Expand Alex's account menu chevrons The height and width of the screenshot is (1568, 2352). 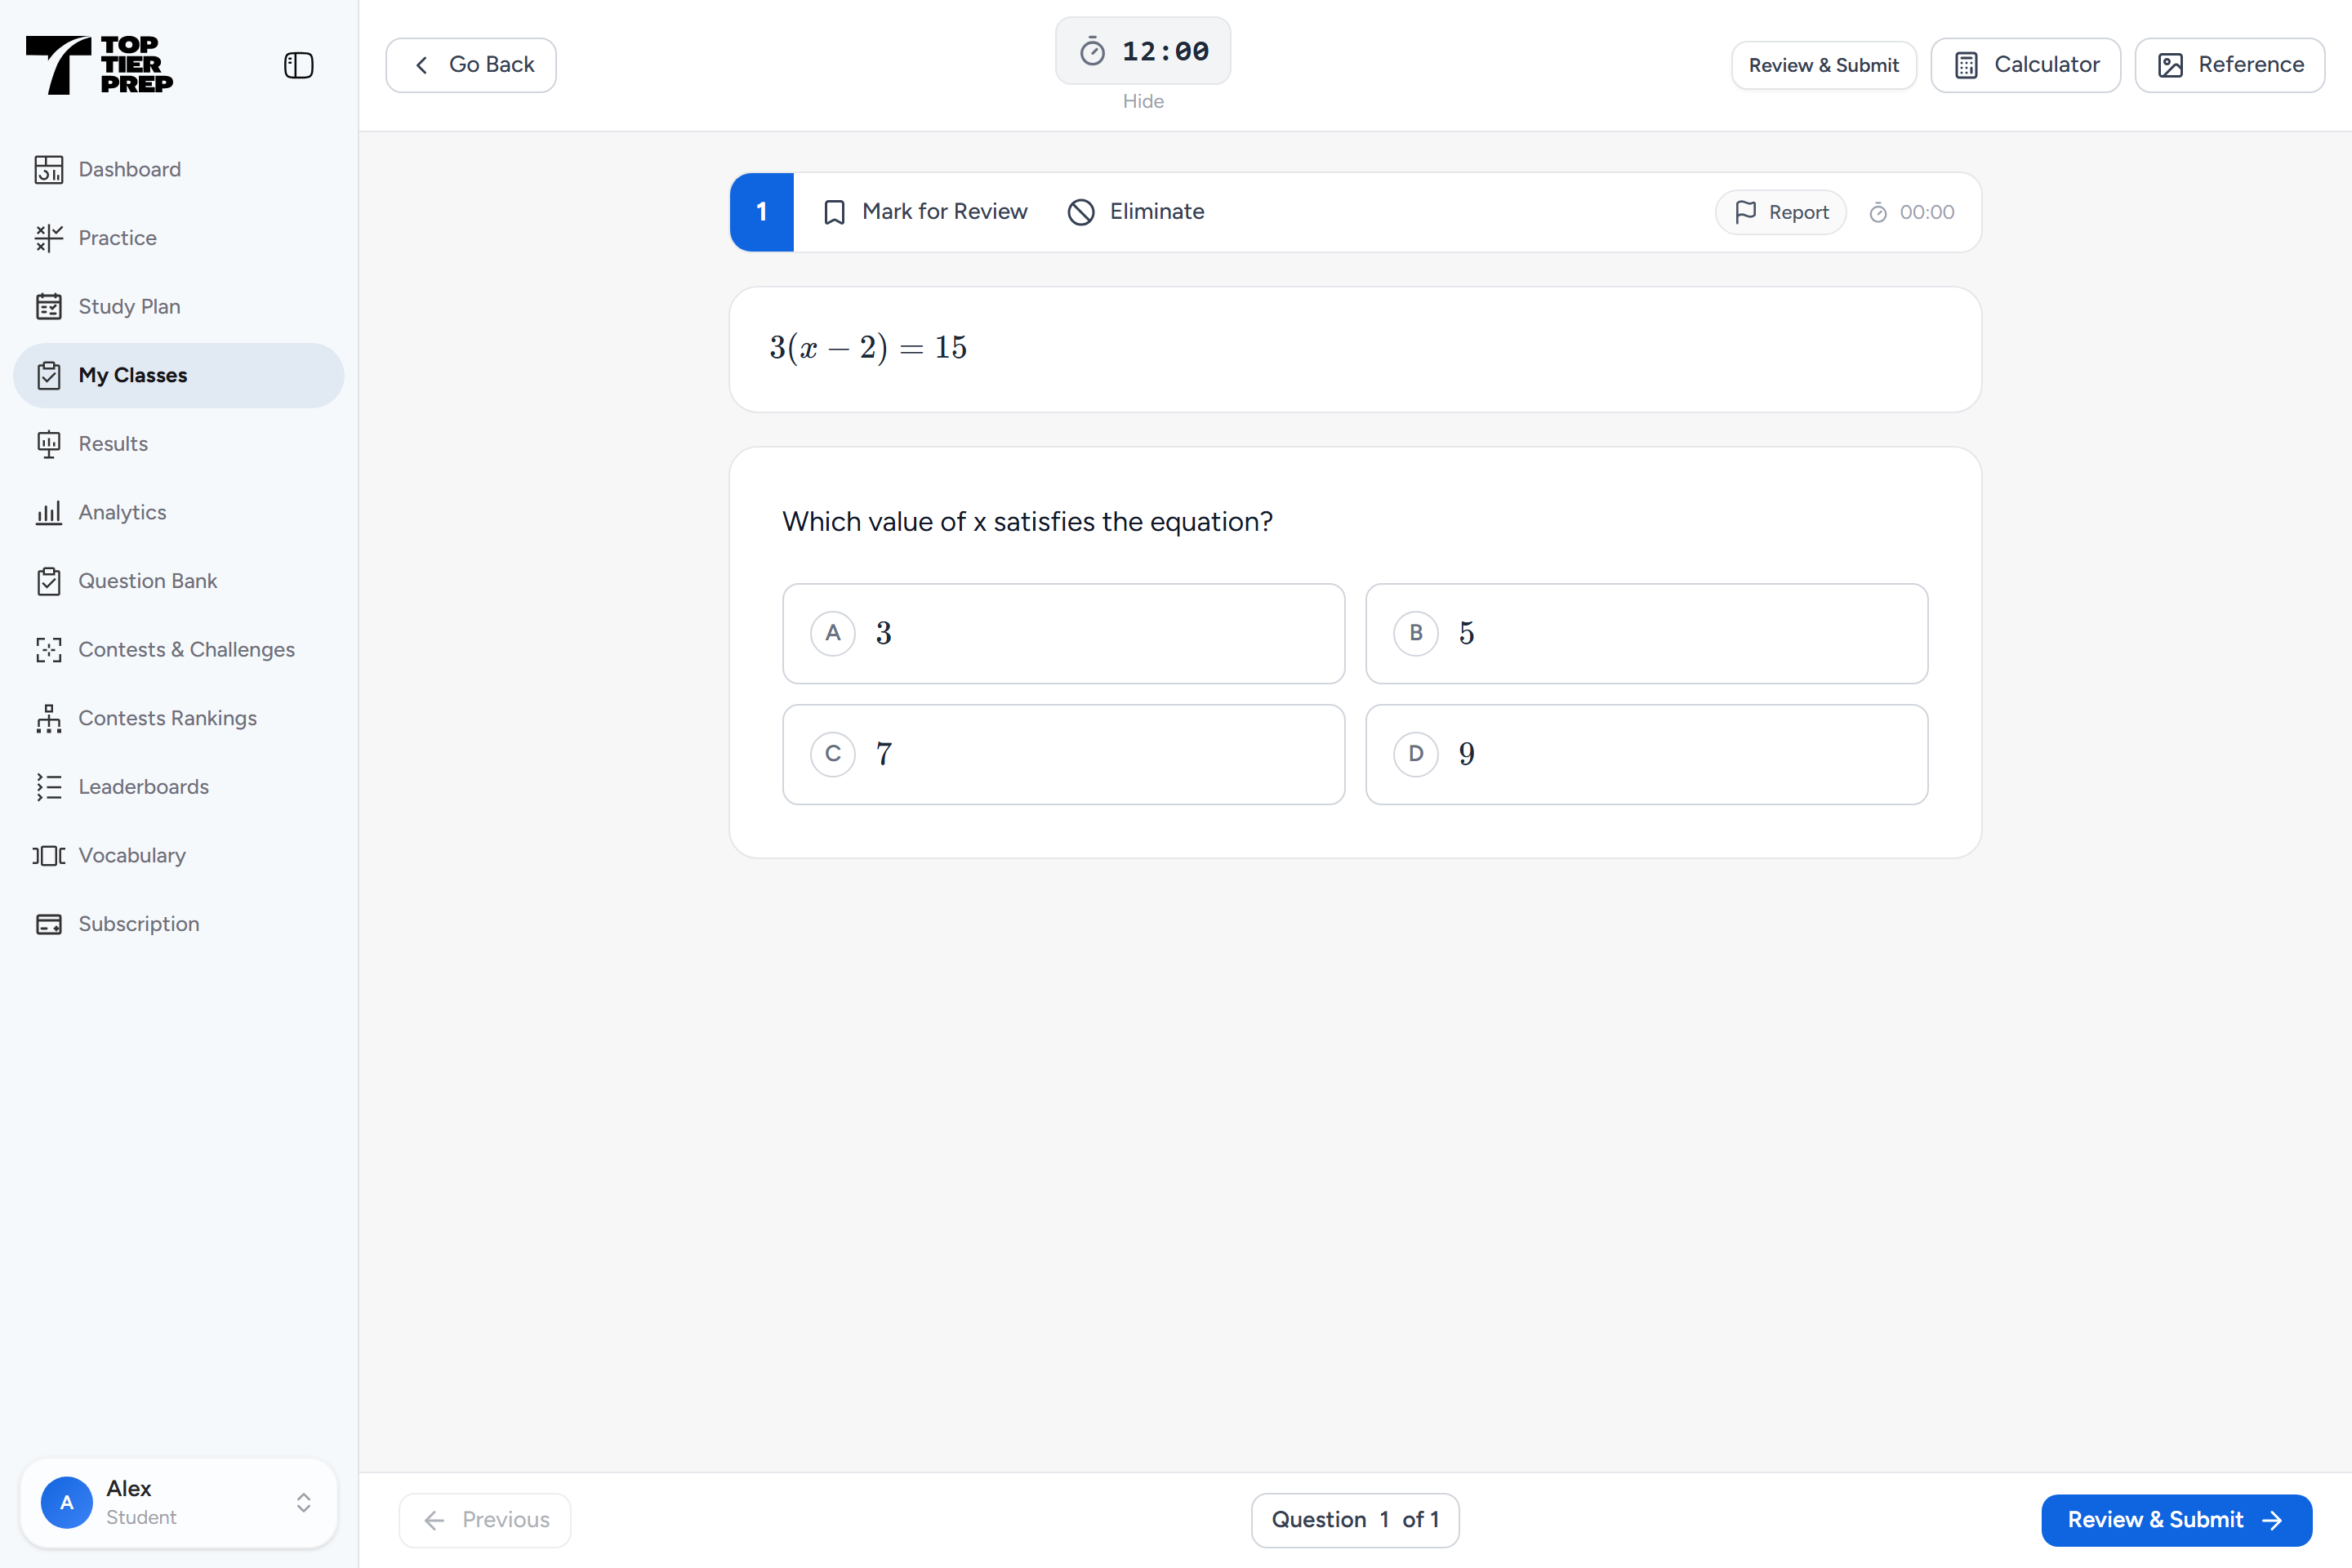pos(303,1503)
